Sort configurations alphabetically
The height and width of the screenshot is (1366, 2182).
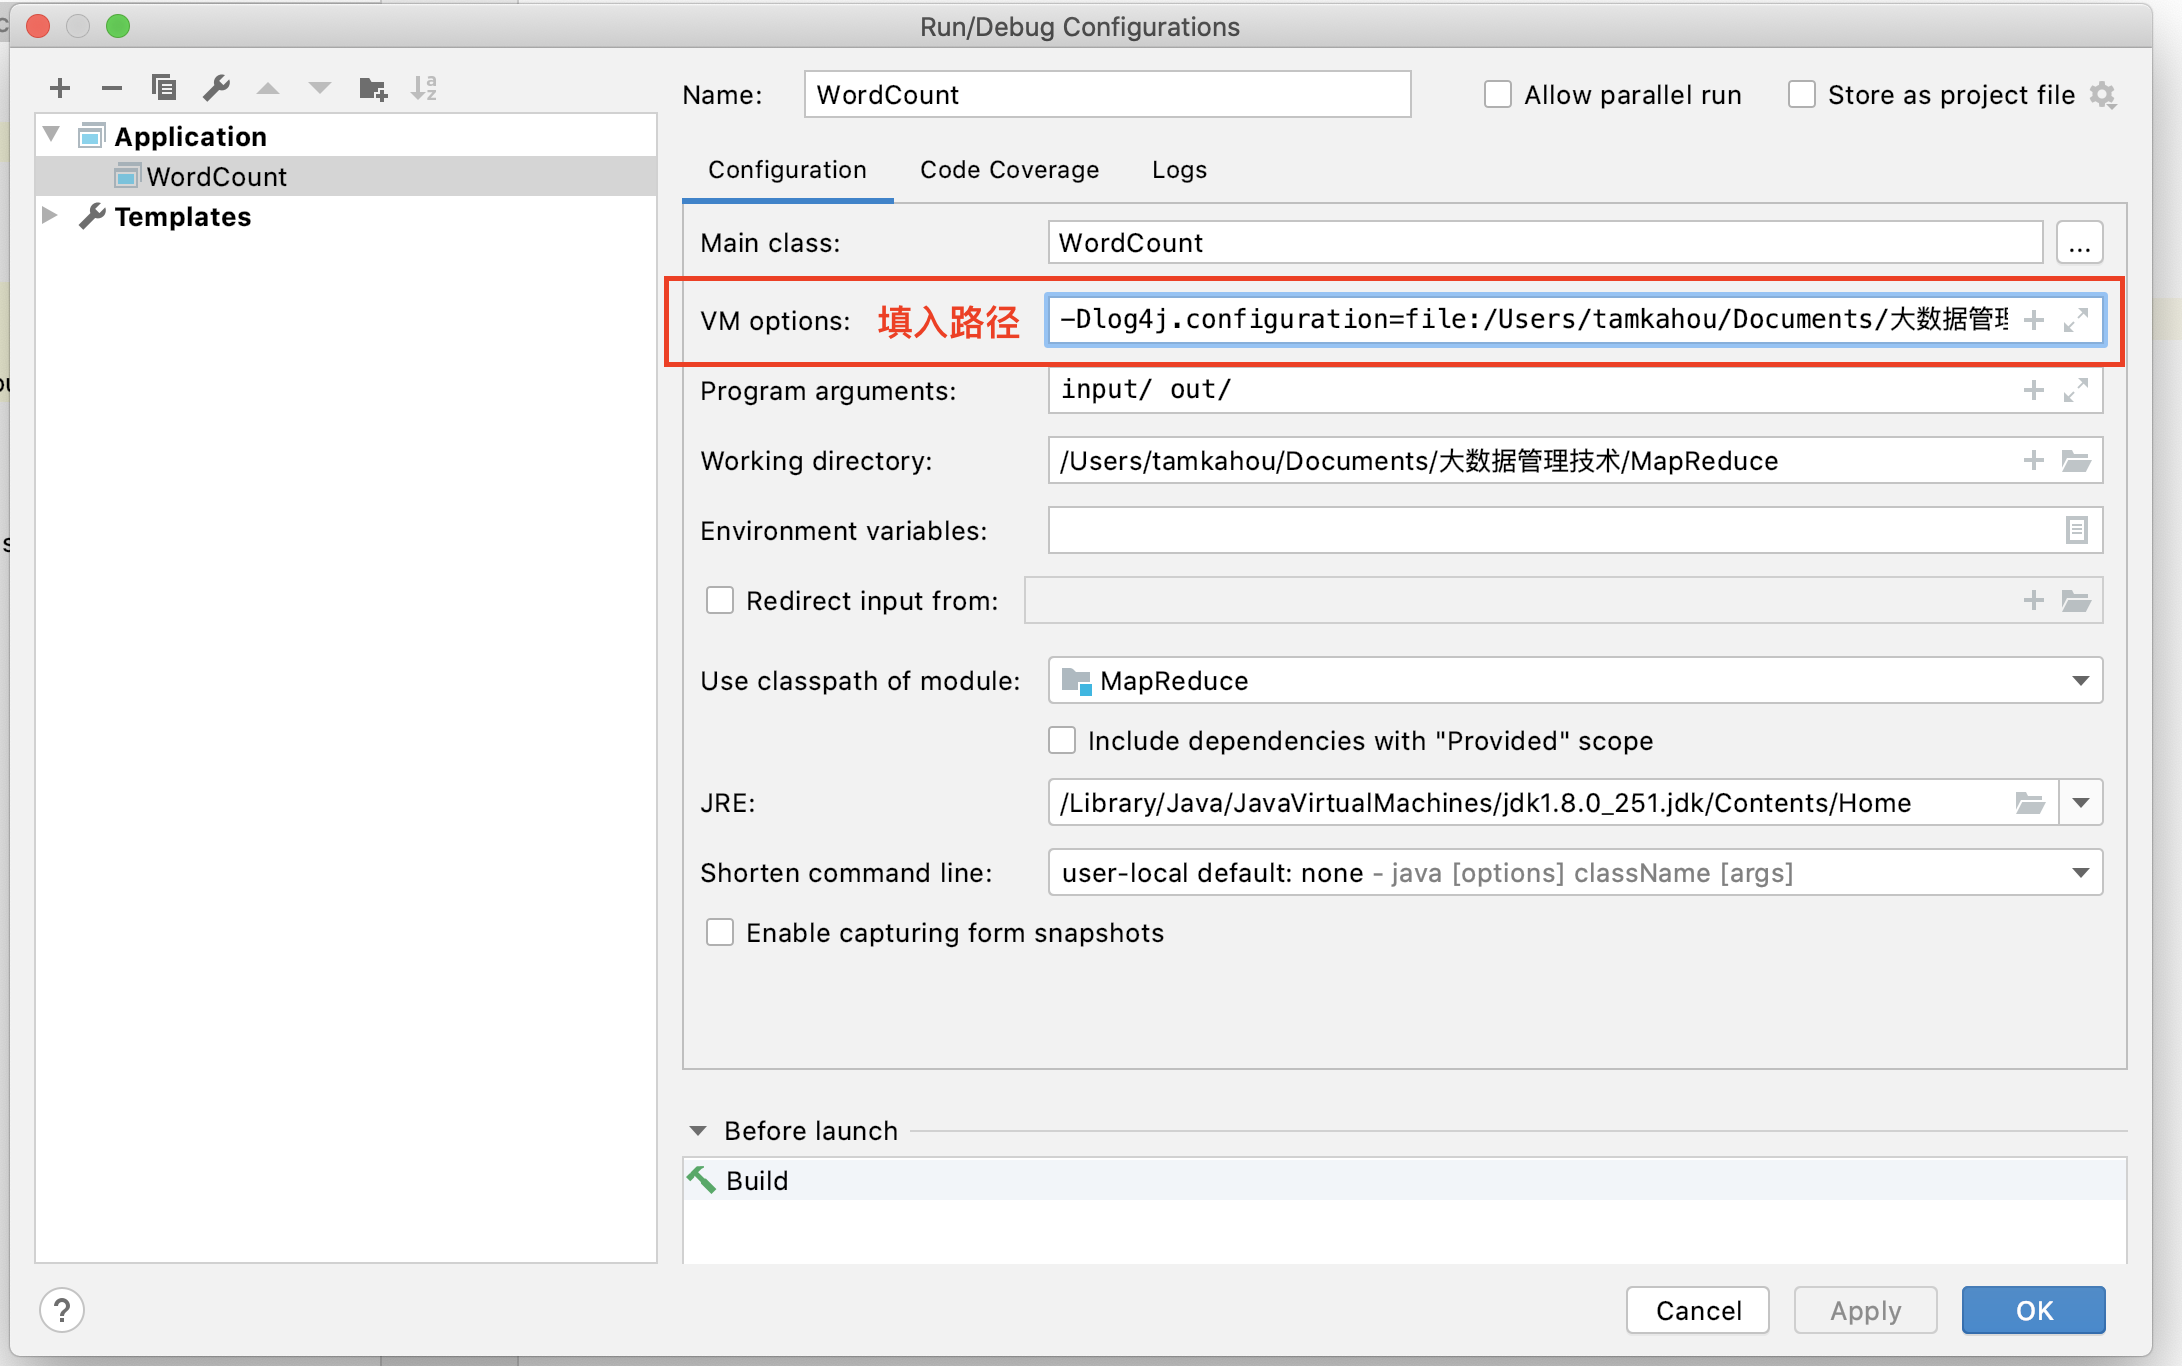[x=425, y=87]
